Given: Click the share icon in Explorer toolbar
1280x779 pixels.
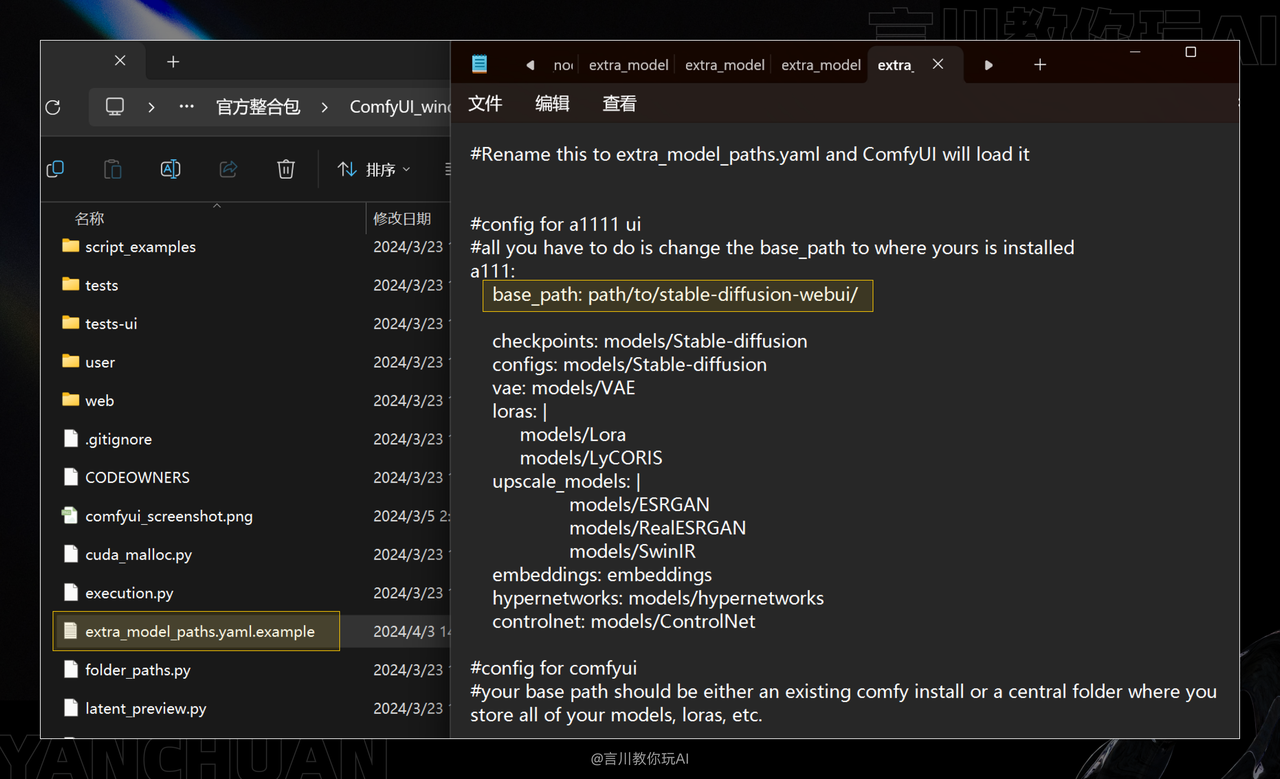Looking at the screenshot, I should 228,170.
